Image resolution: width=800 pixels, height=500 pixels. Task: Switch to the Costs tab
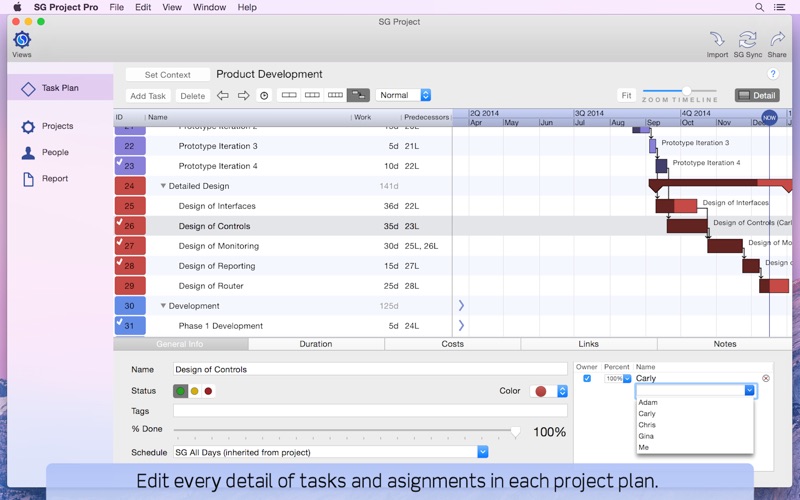click(453, 344)
